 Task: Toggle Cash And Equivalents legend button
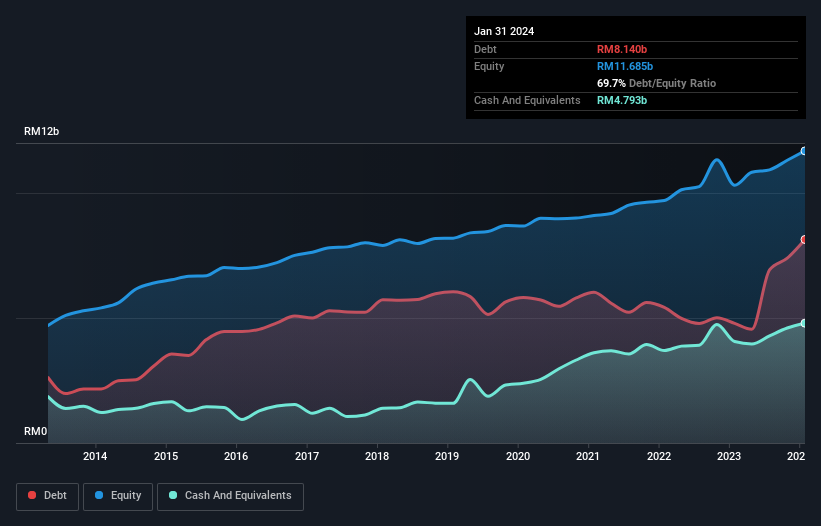pos(230,496)
